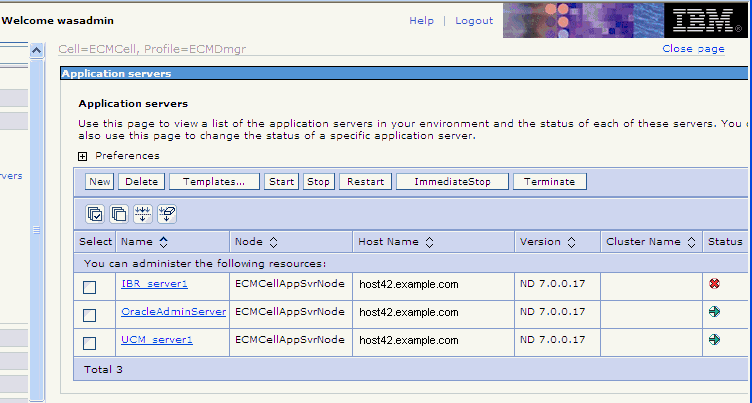This screenshot has height=403, width=752.
Task: Show the filter view icon
Action: 143,213
